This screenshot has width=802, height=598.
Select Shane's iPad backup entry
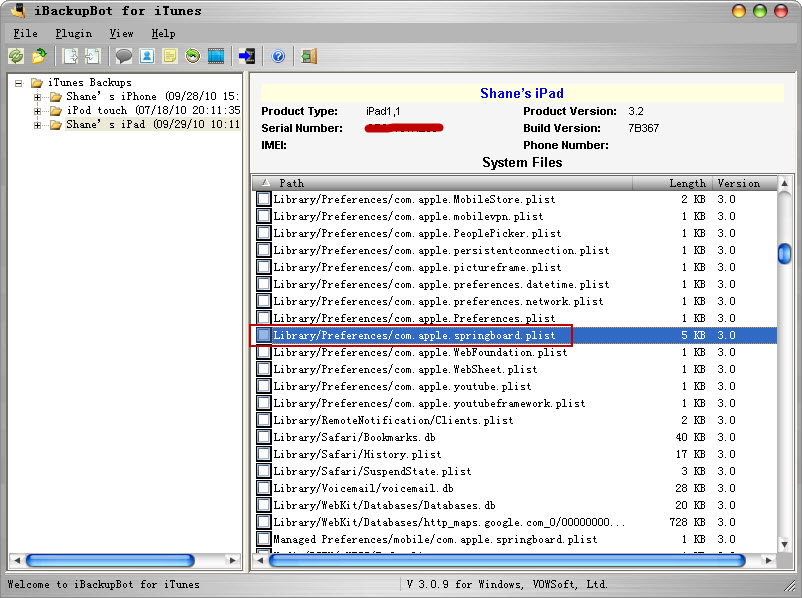pos(152,124)
